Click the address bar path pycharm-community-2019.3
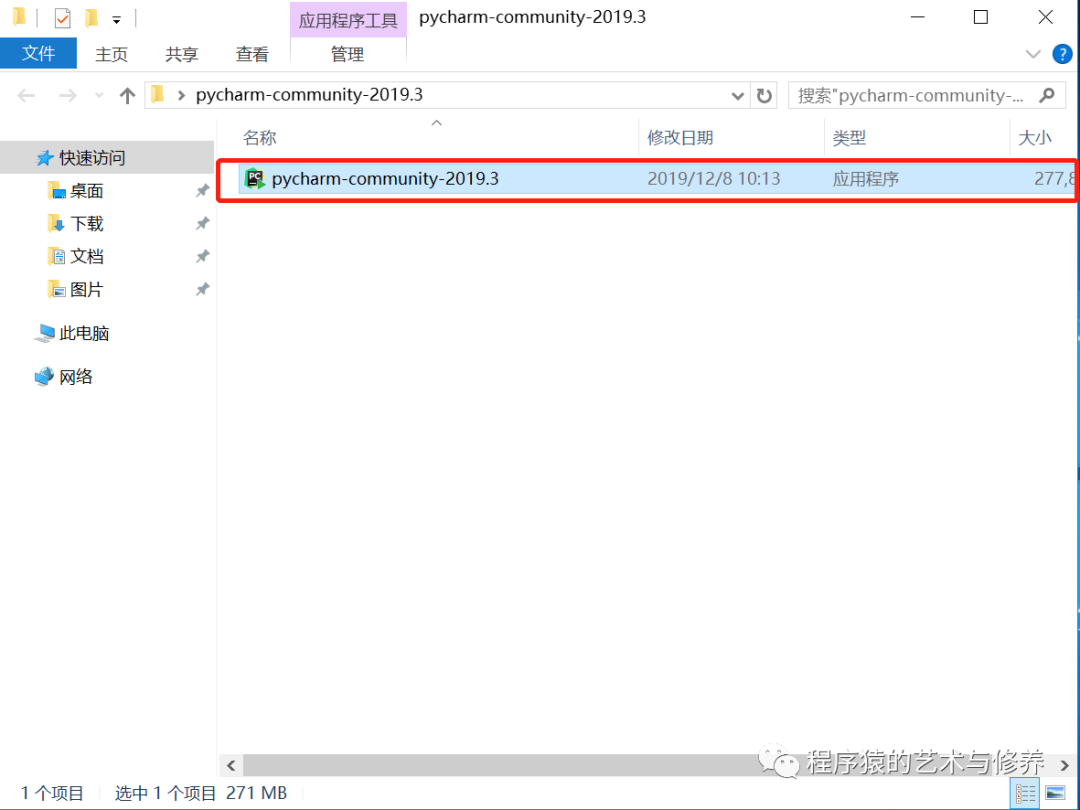This screenshot has height=810, width=1080. click(309, 94)
